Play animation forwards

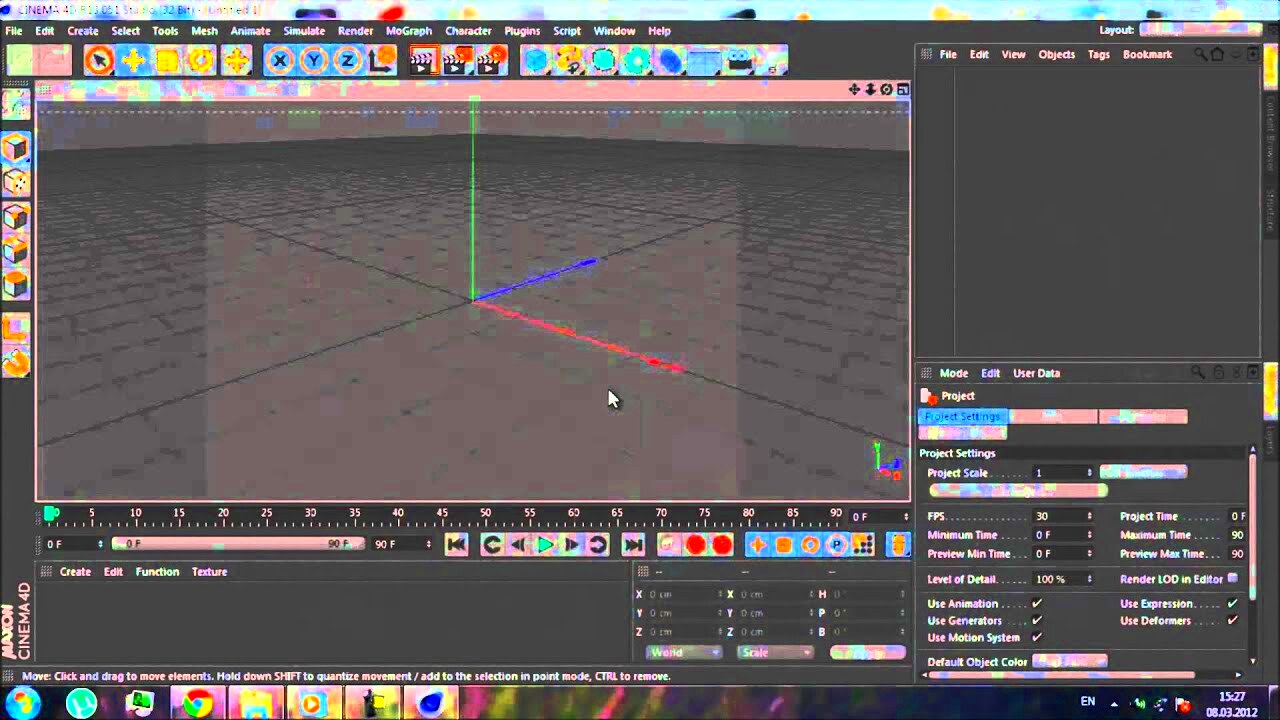pos(545,544)
